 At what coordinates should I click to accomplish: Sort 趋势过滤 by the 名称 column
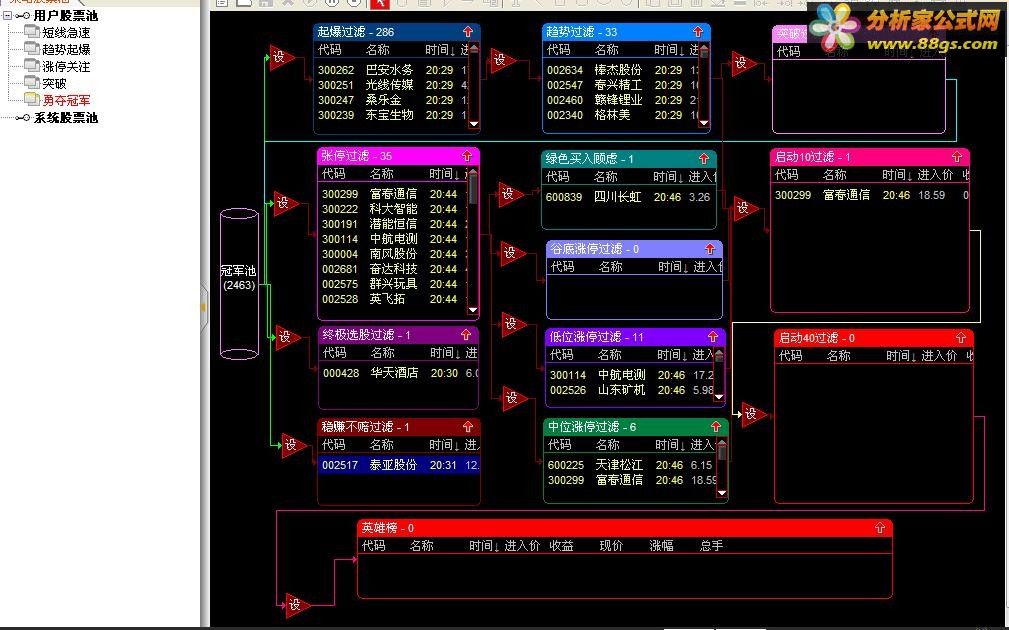tap(606, 50)
